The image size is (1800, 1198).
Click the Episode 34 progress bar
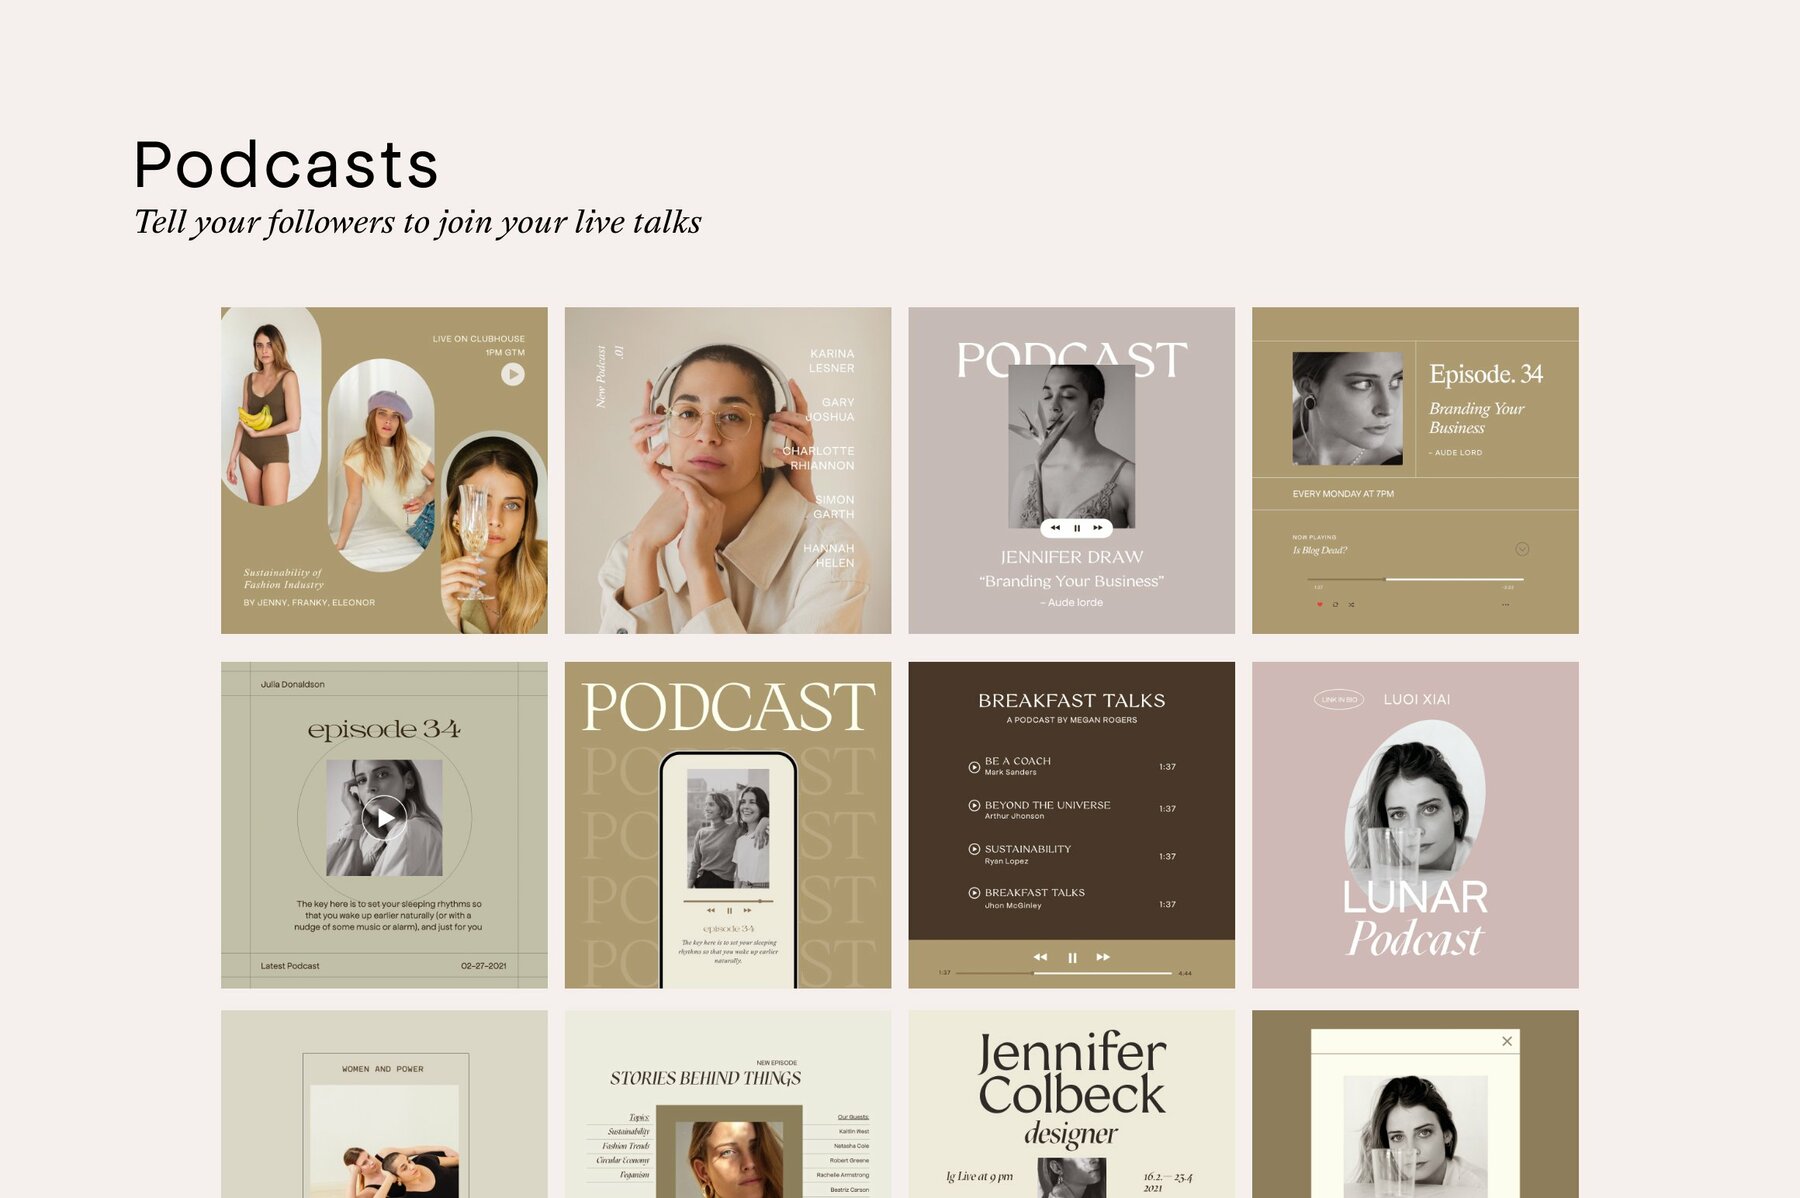pos(1414,579)
